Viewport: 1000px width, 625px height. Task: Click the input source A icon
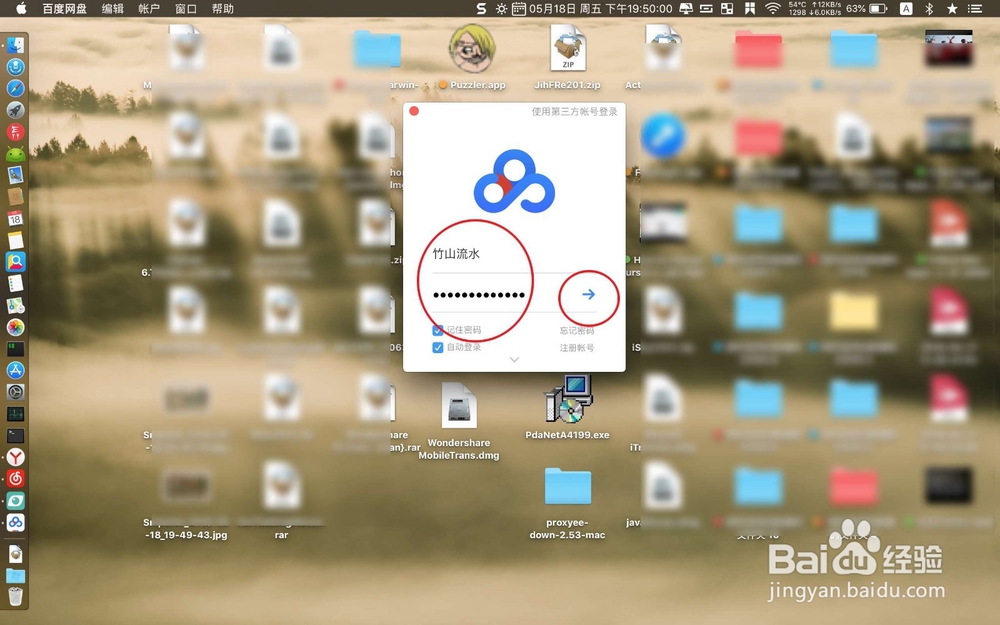(x=906, y=9)
